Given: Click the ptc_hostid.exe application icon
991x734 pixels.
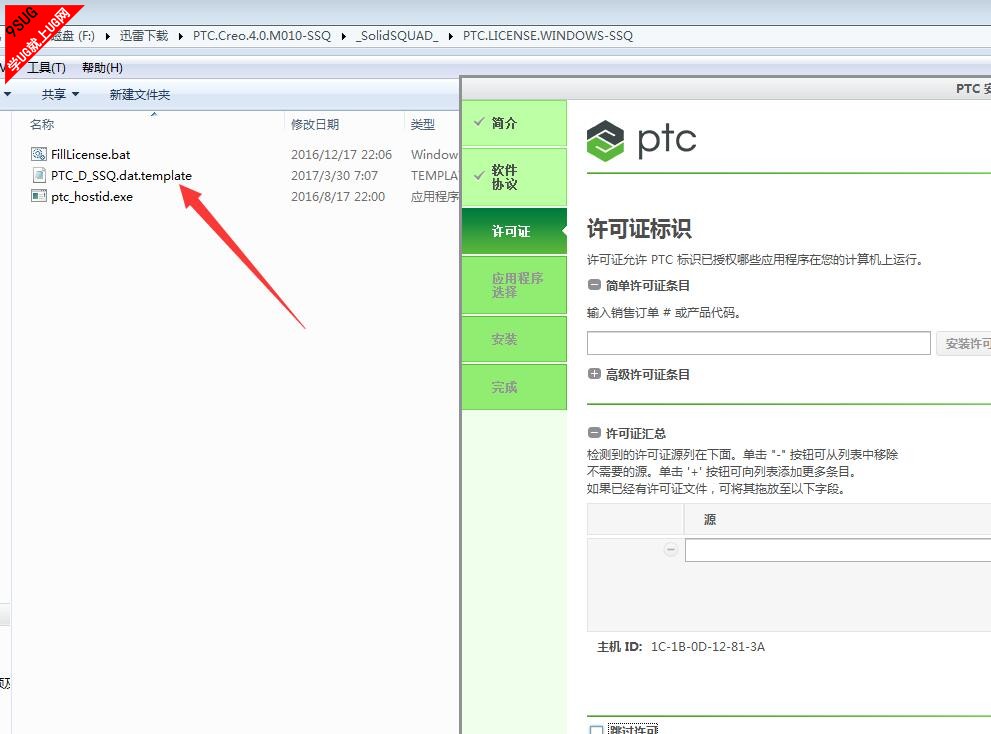Looking at the screenshot, I should (x=39, y=196).
